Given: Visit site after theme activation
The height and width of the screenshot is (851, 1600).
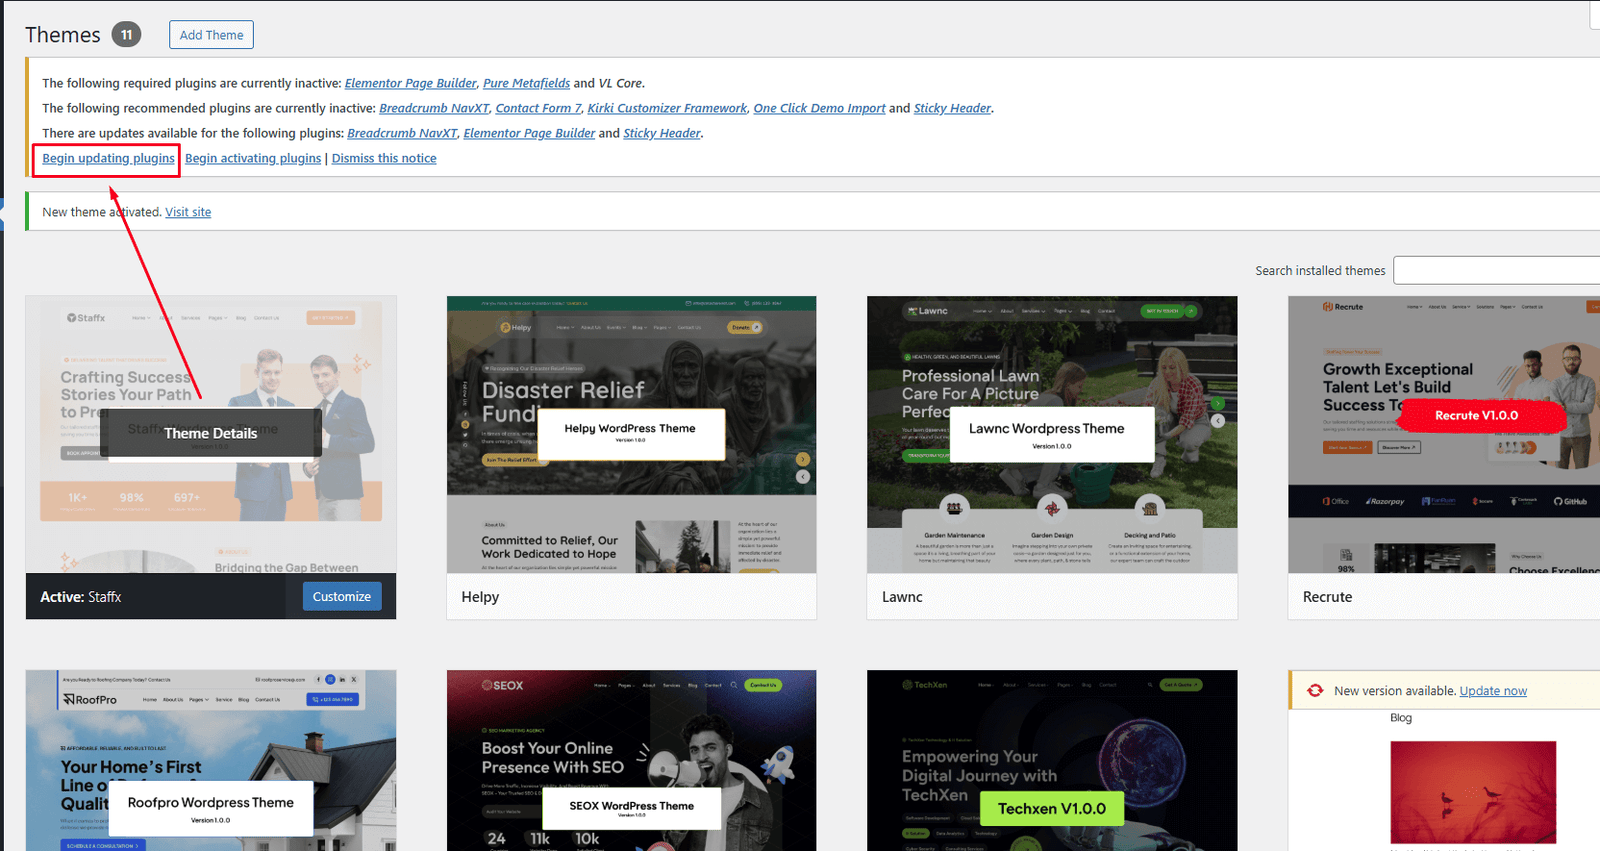Looking at the screenshot, I should (188, 212).
